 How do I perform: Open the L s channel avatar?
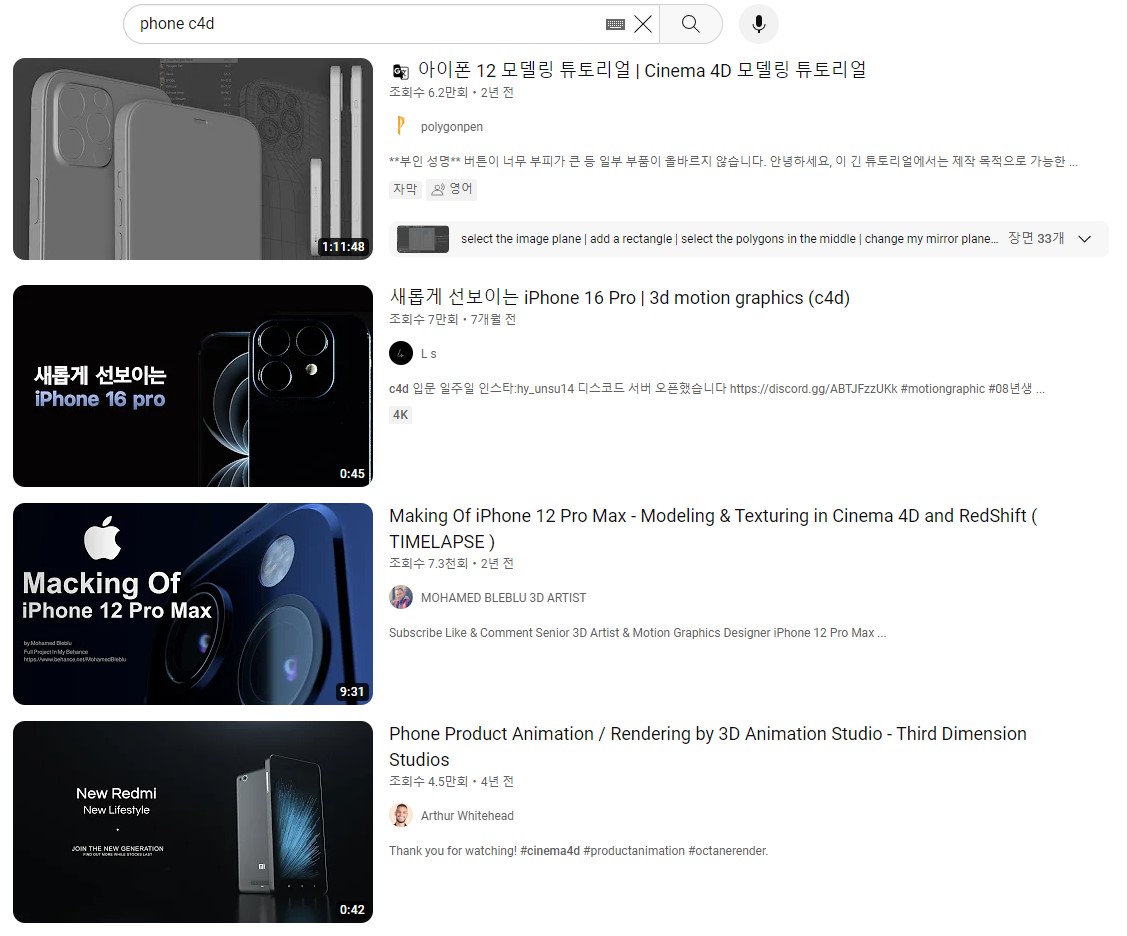(401, 353)
